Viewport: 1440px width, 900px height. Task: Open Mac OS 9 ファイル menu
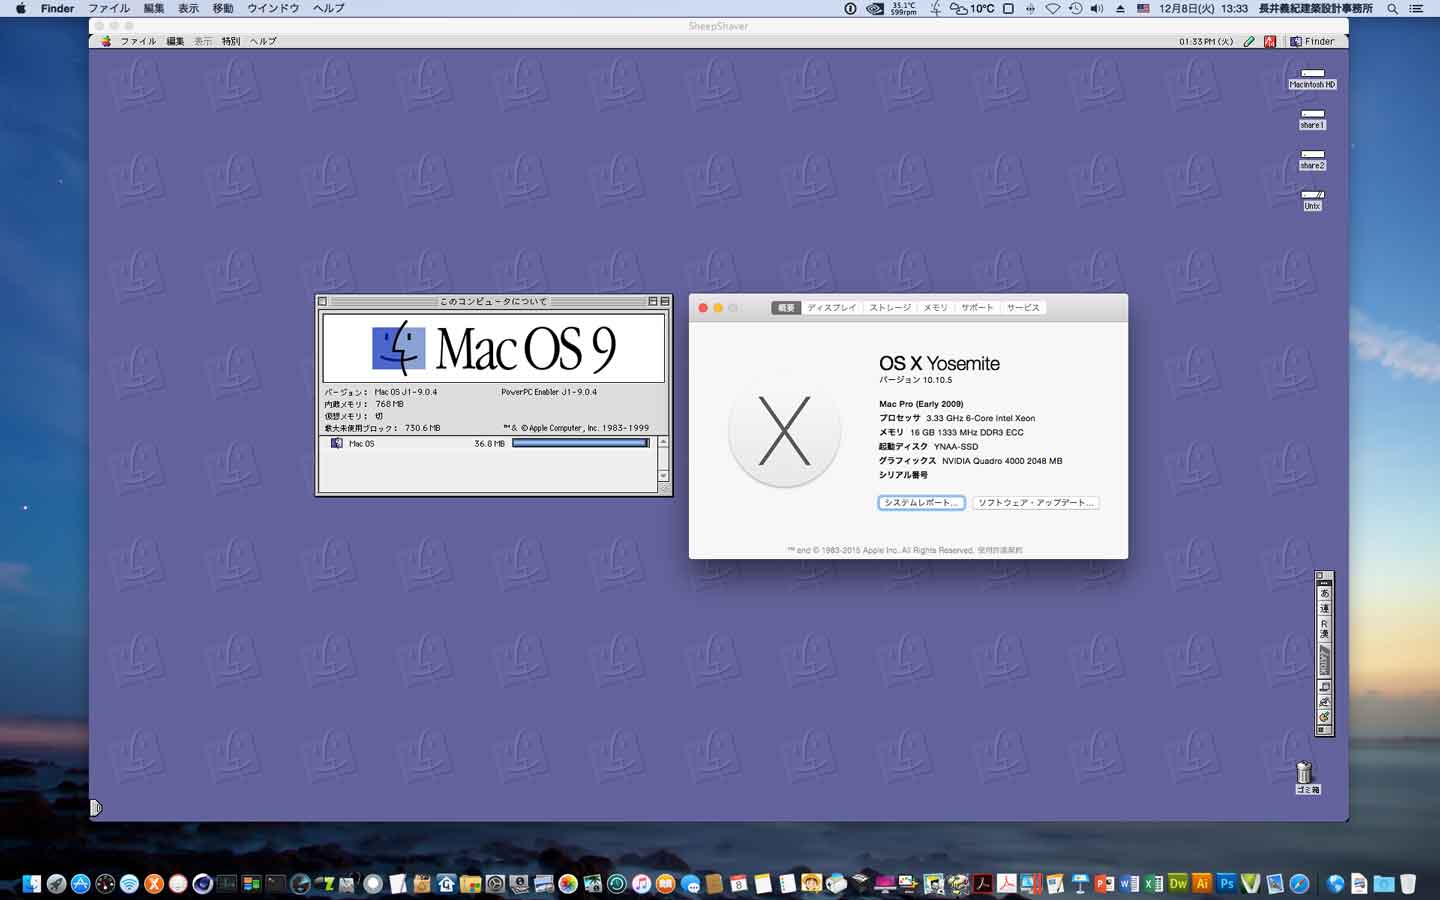(x=138, y=41)
